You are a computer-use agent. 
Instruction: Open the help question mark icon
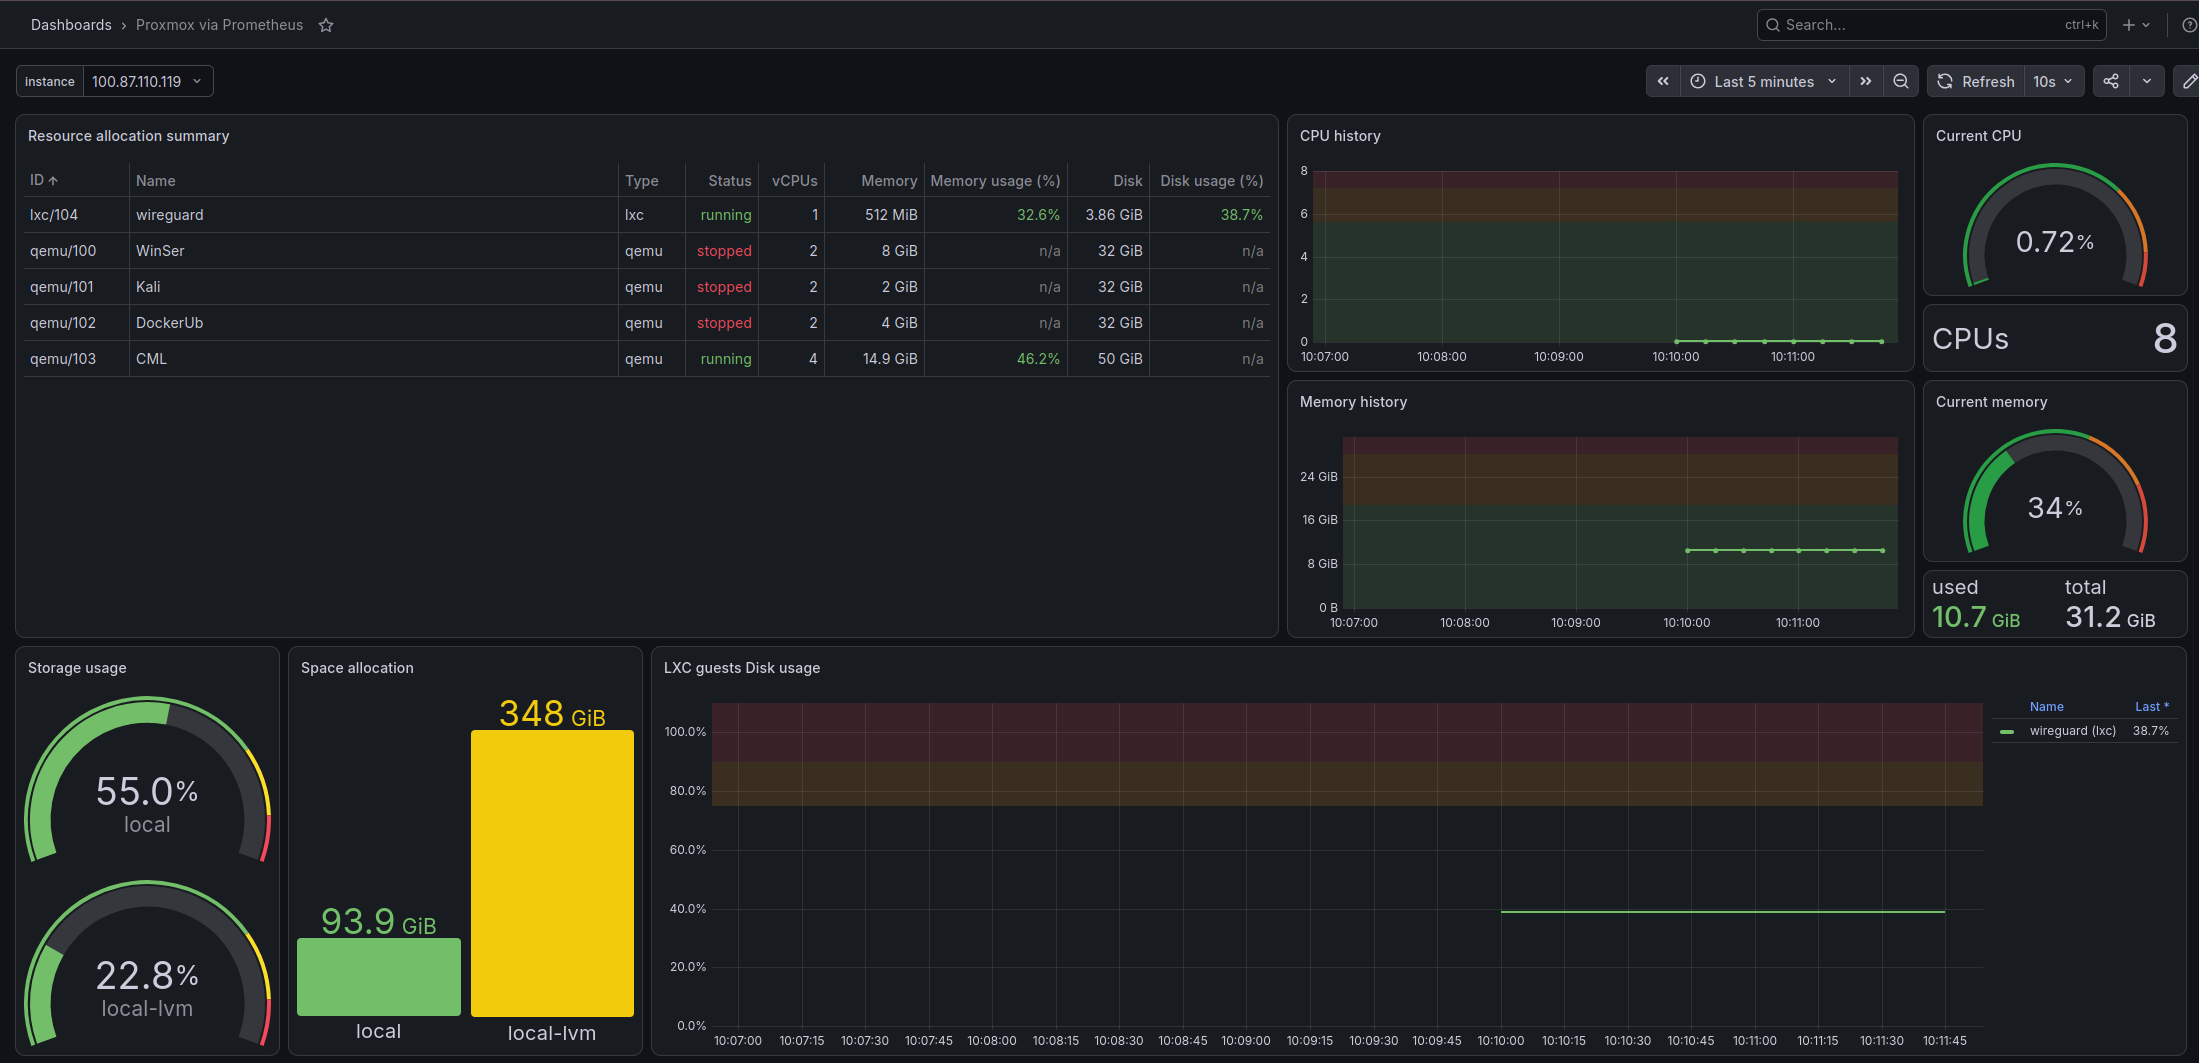tap(2189, 25)
